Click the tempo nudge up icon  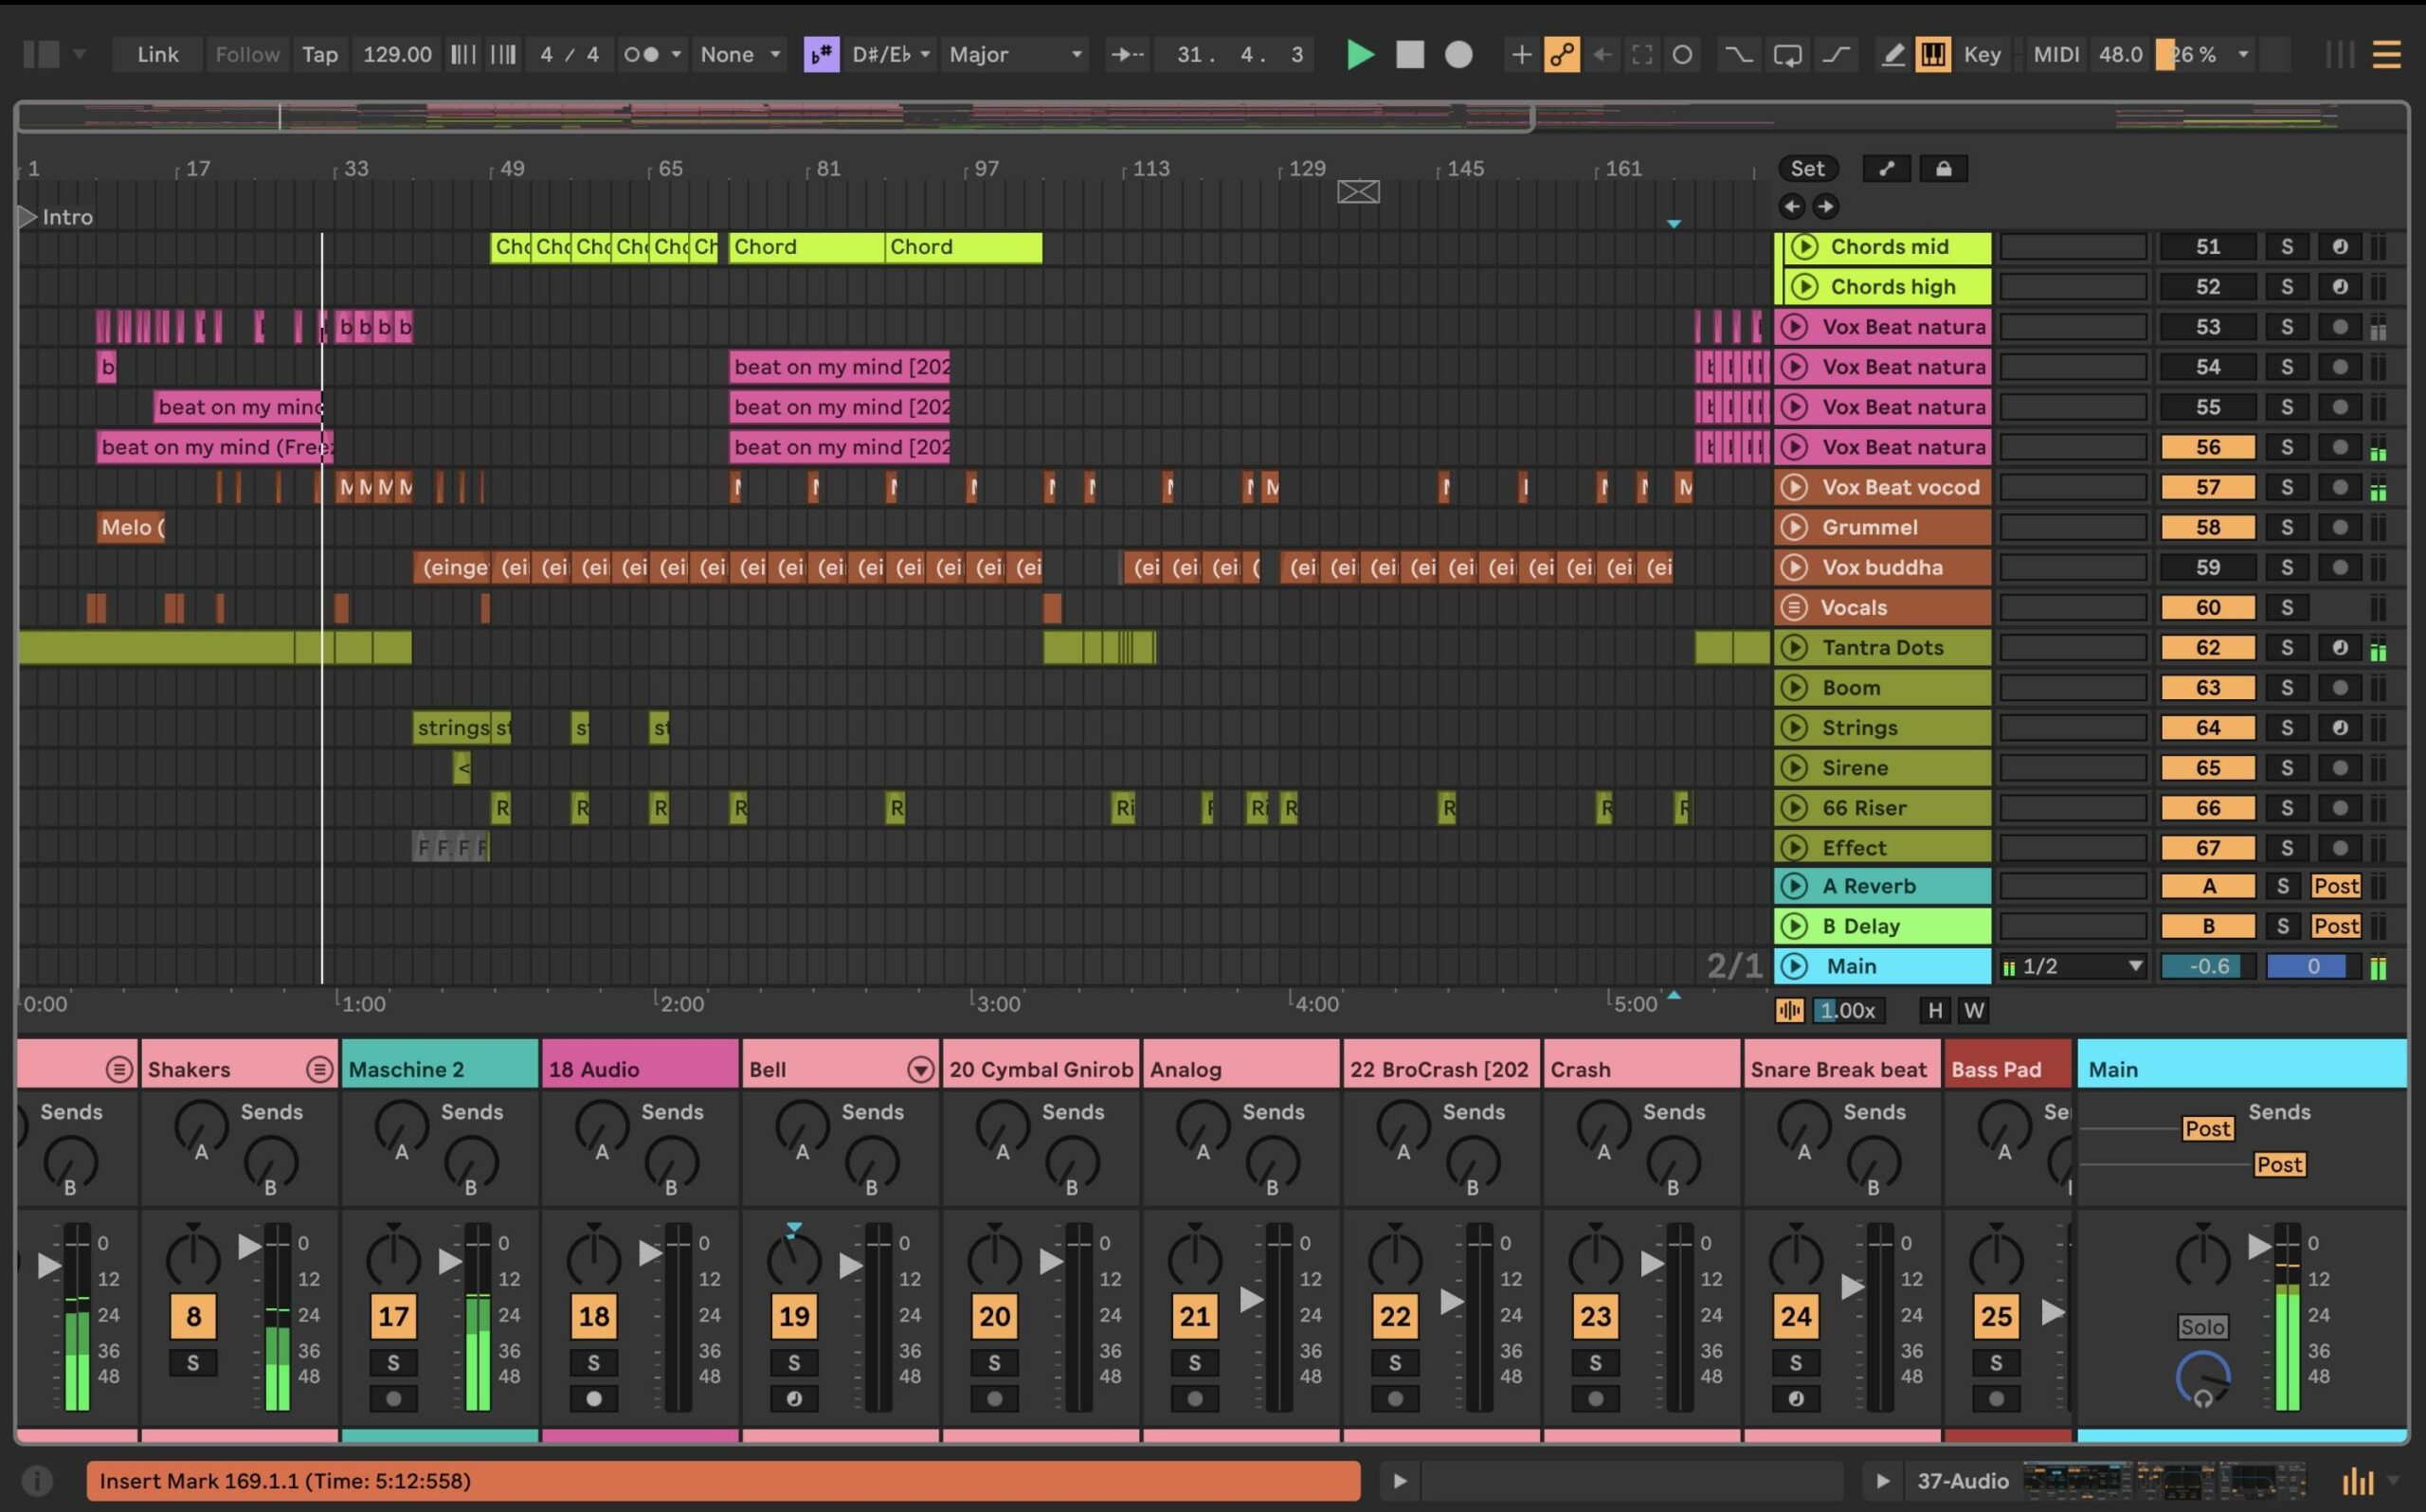(x=503, y=54)
